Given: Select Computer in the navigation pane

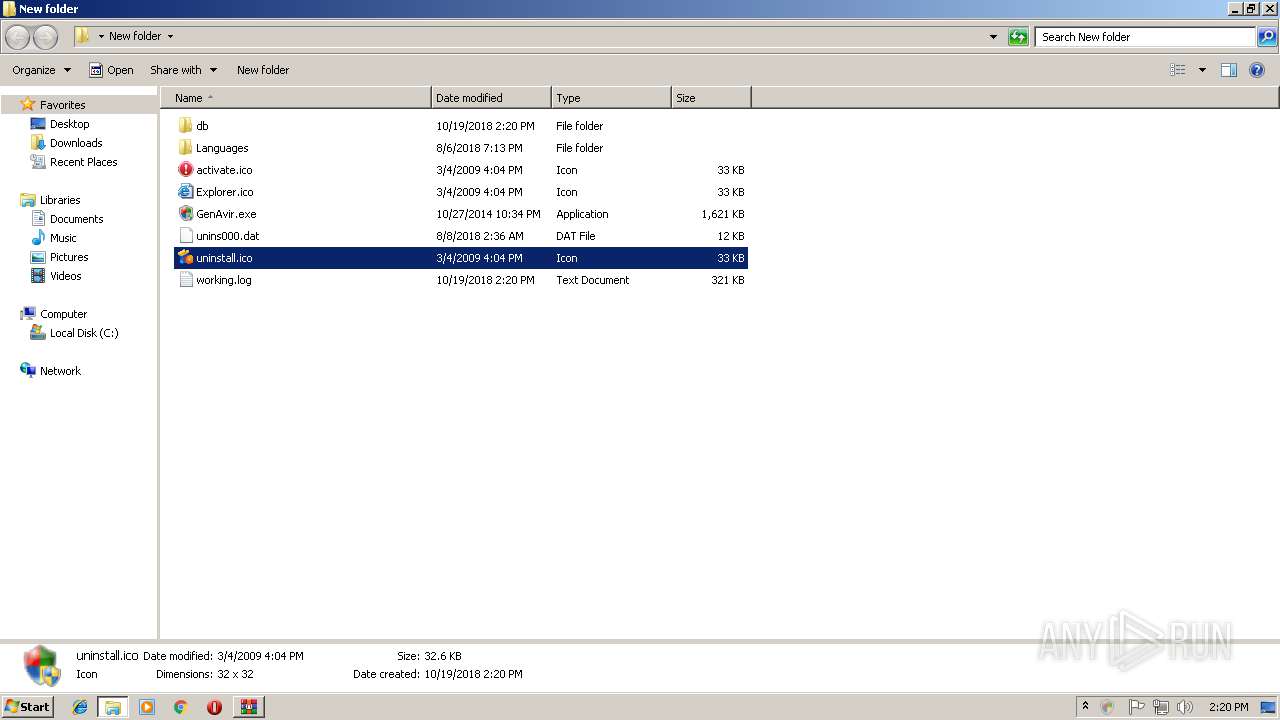Looking at the screenshot, I should pos(63,314).
